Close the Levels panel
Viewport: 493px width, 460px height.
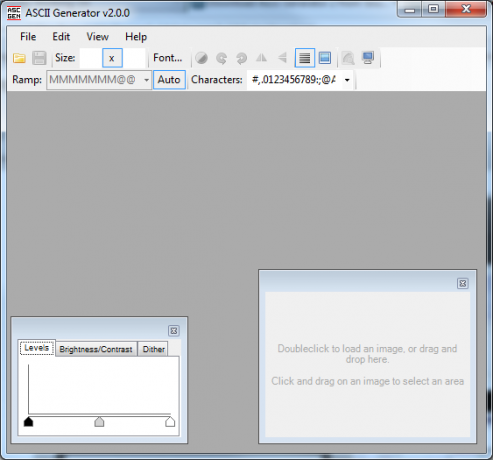click(x=174, y=331)
